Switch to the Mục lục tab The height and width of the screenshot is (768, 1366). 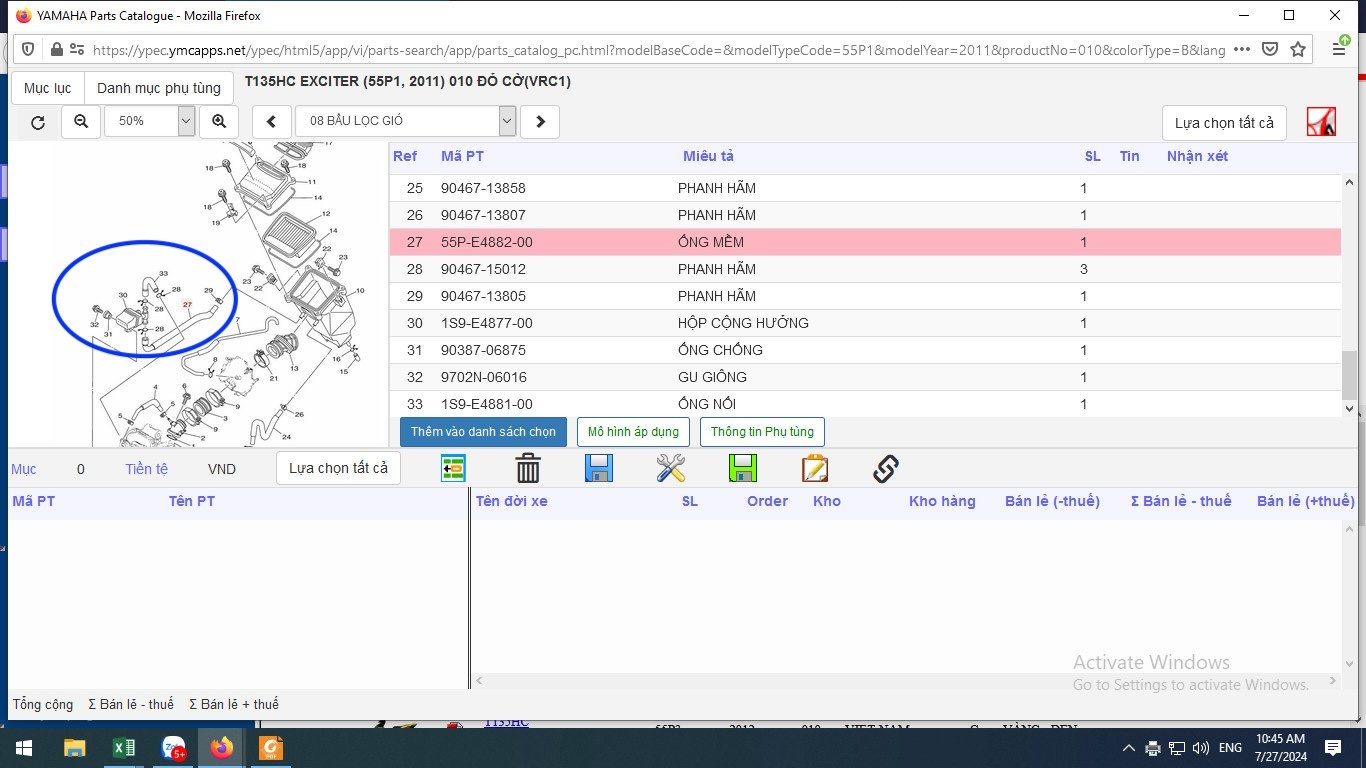47,88
